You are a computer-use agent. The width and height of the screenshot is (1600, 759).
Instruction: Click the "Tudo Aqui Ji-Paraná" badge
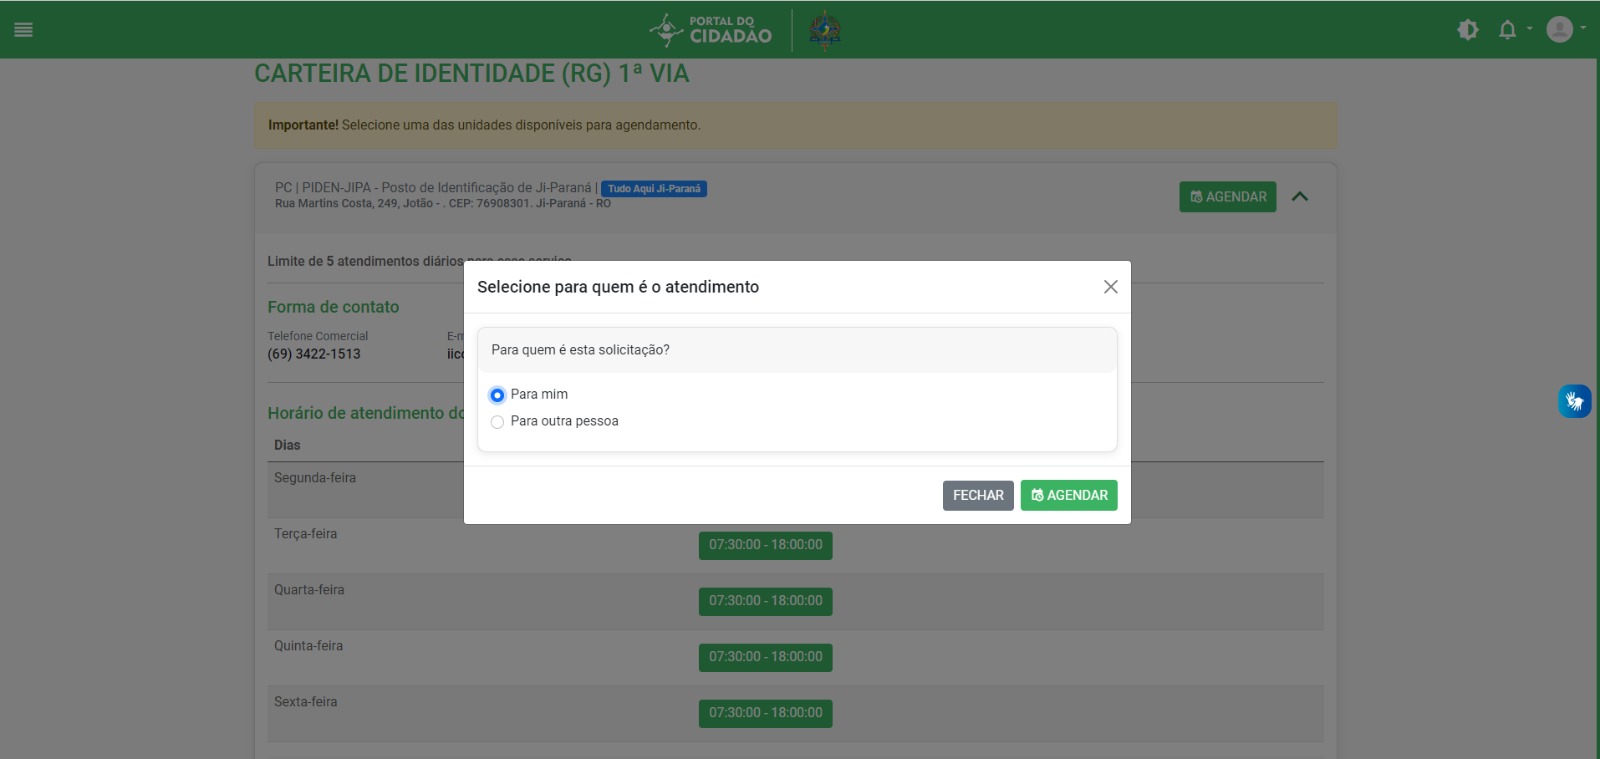point(654,189)
